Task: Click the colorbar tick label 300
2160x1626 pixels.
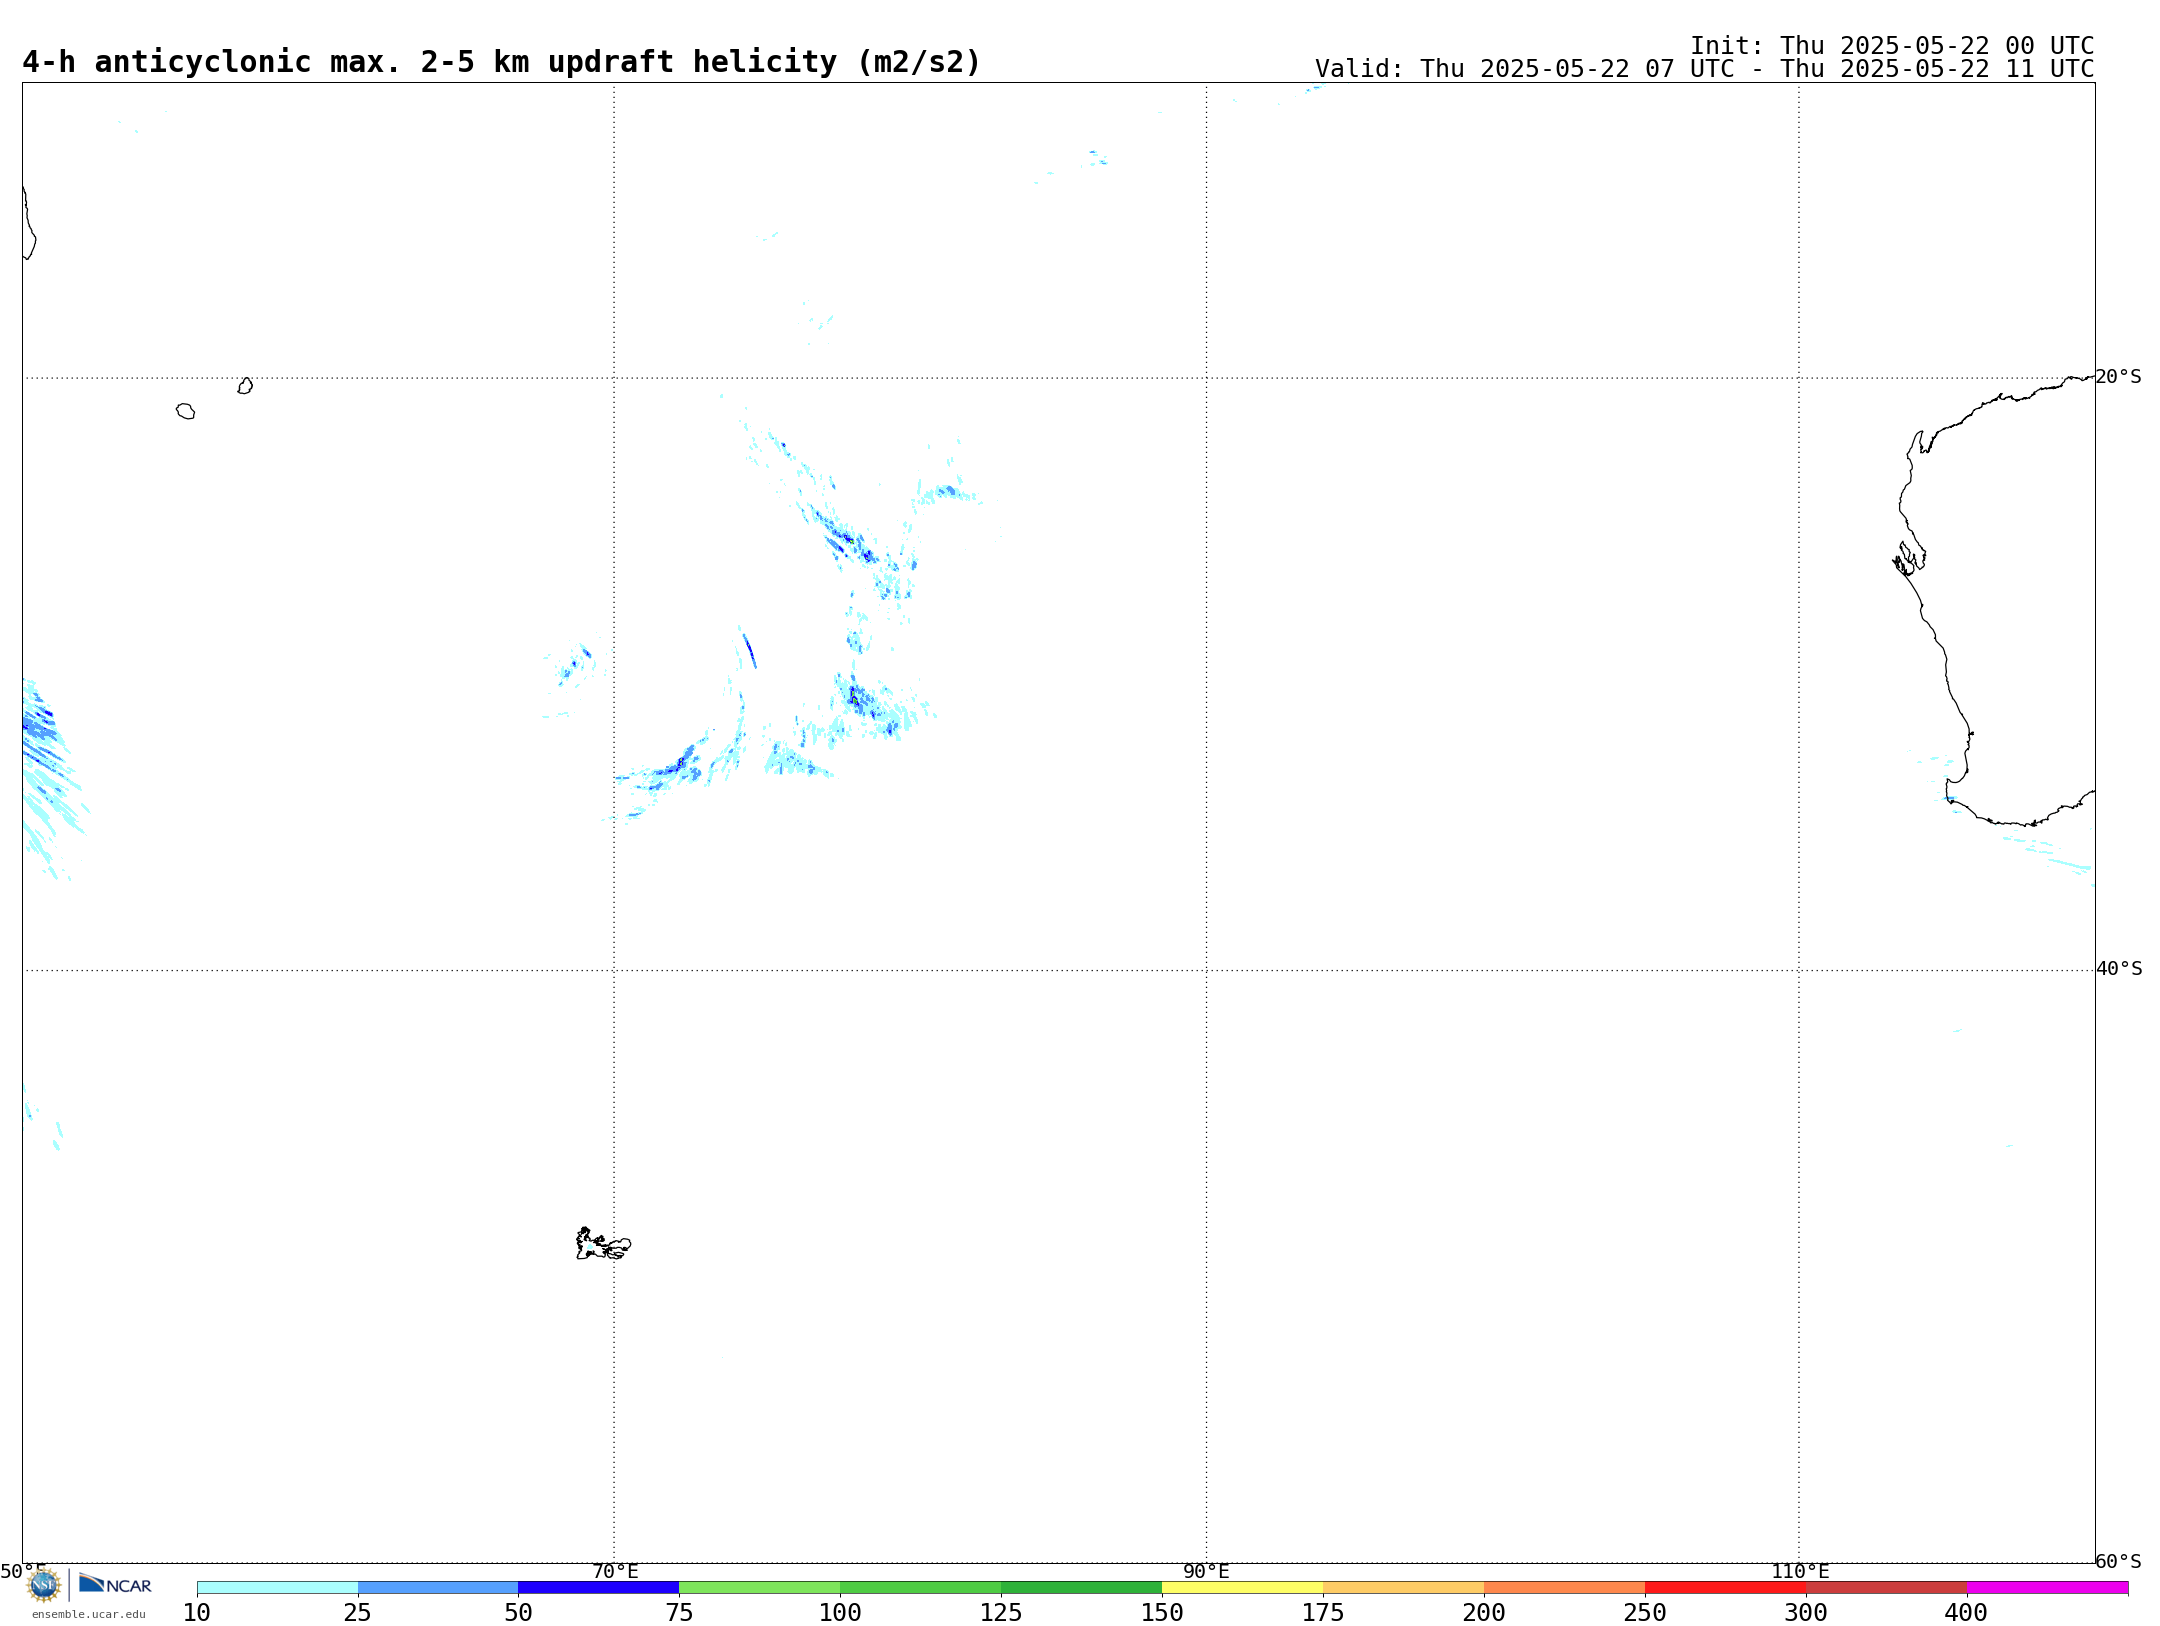Action: click(1806, 1612)
